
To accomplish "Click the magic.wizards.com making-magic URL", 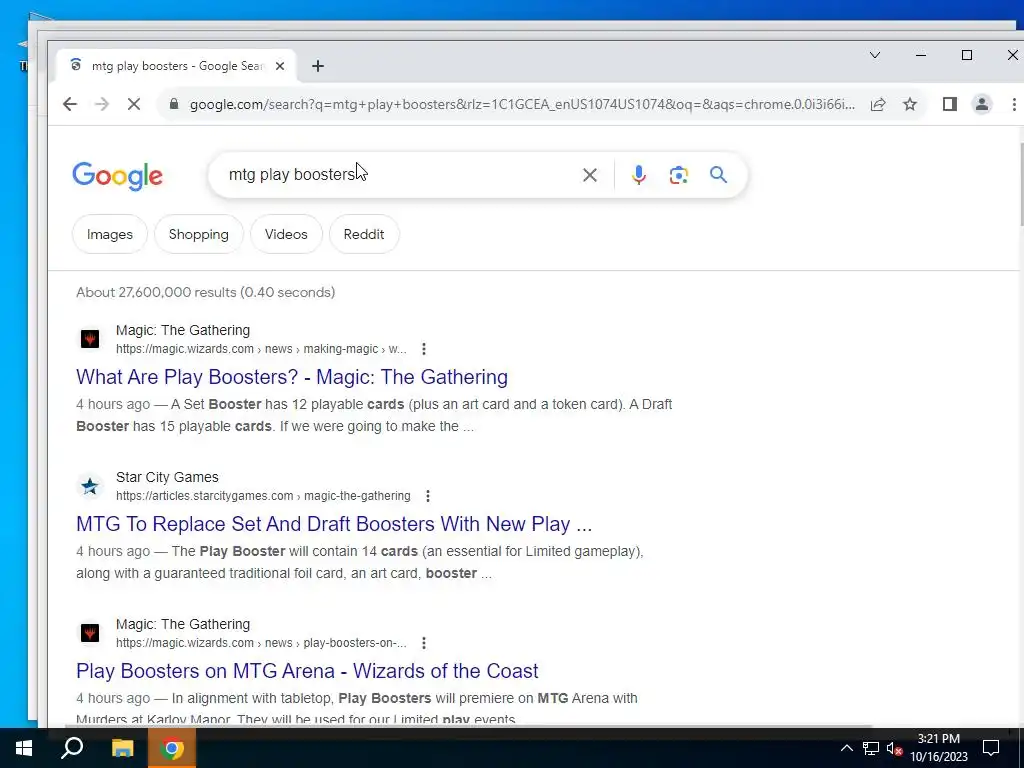I will pyautogui.click(x=261, y=349).
